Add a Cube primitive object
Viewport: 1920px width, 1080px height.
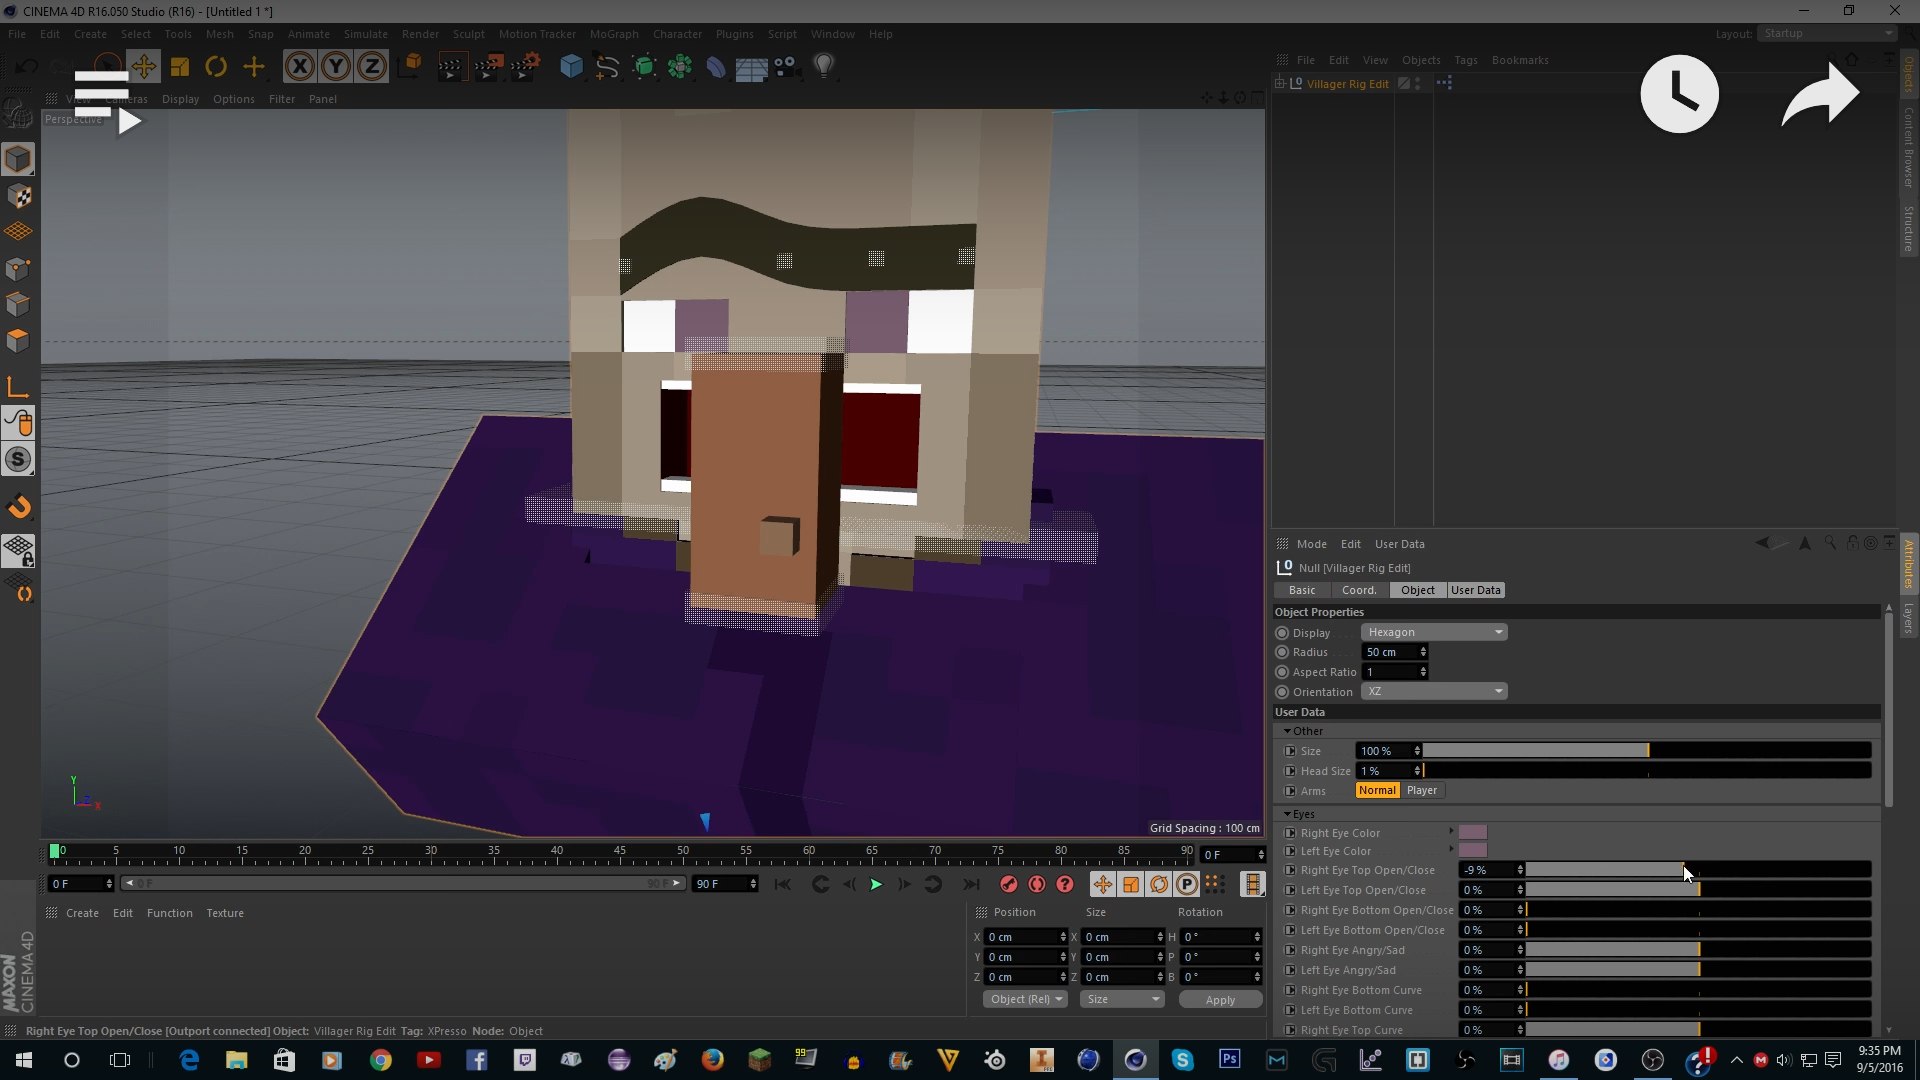(x=571, y=67)
